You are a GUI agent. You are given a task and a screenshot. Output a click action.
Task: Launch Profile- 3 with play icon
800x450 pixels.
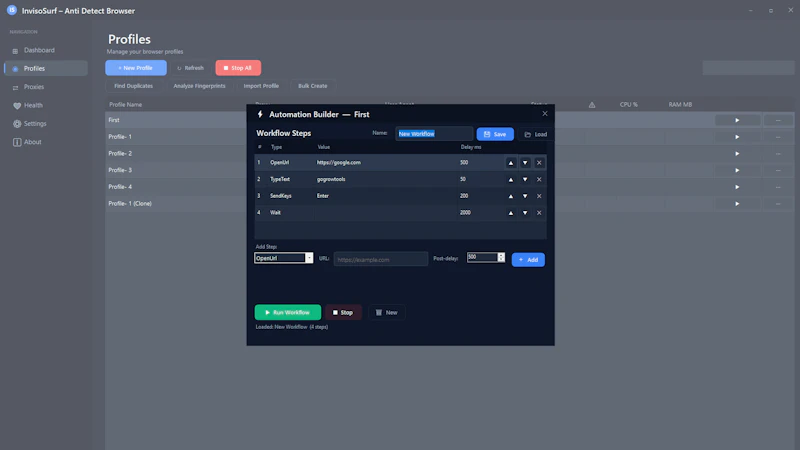point(737,170)
